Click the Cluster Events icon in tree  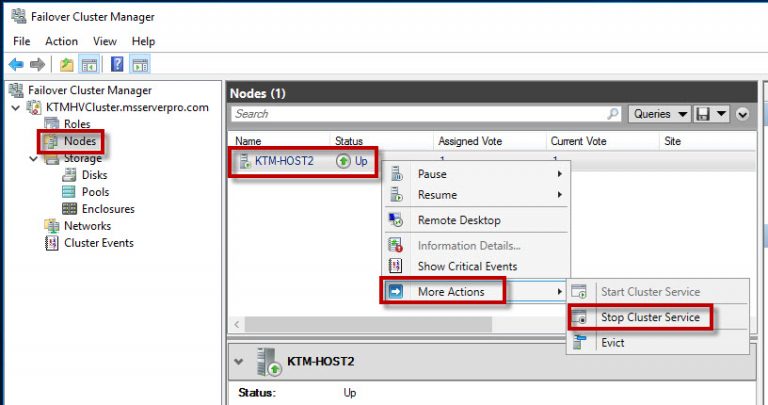pyautogui.click(x=51, y=243)
